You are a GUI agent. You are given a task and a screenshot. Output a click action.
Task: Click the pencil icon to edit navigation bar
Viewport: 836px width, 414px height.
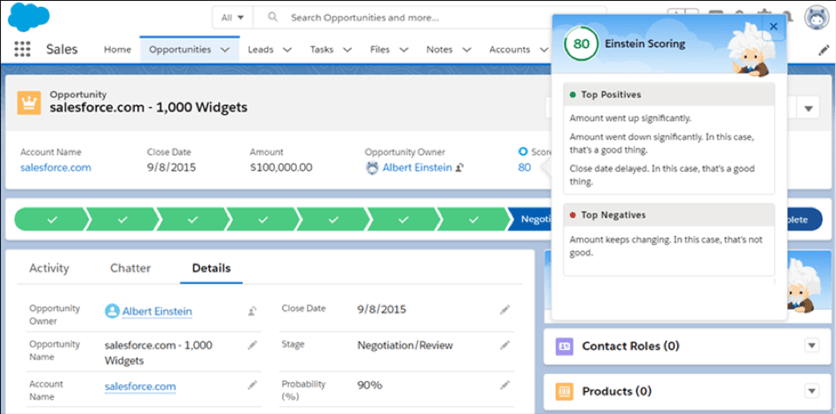(x=823, y=49)
